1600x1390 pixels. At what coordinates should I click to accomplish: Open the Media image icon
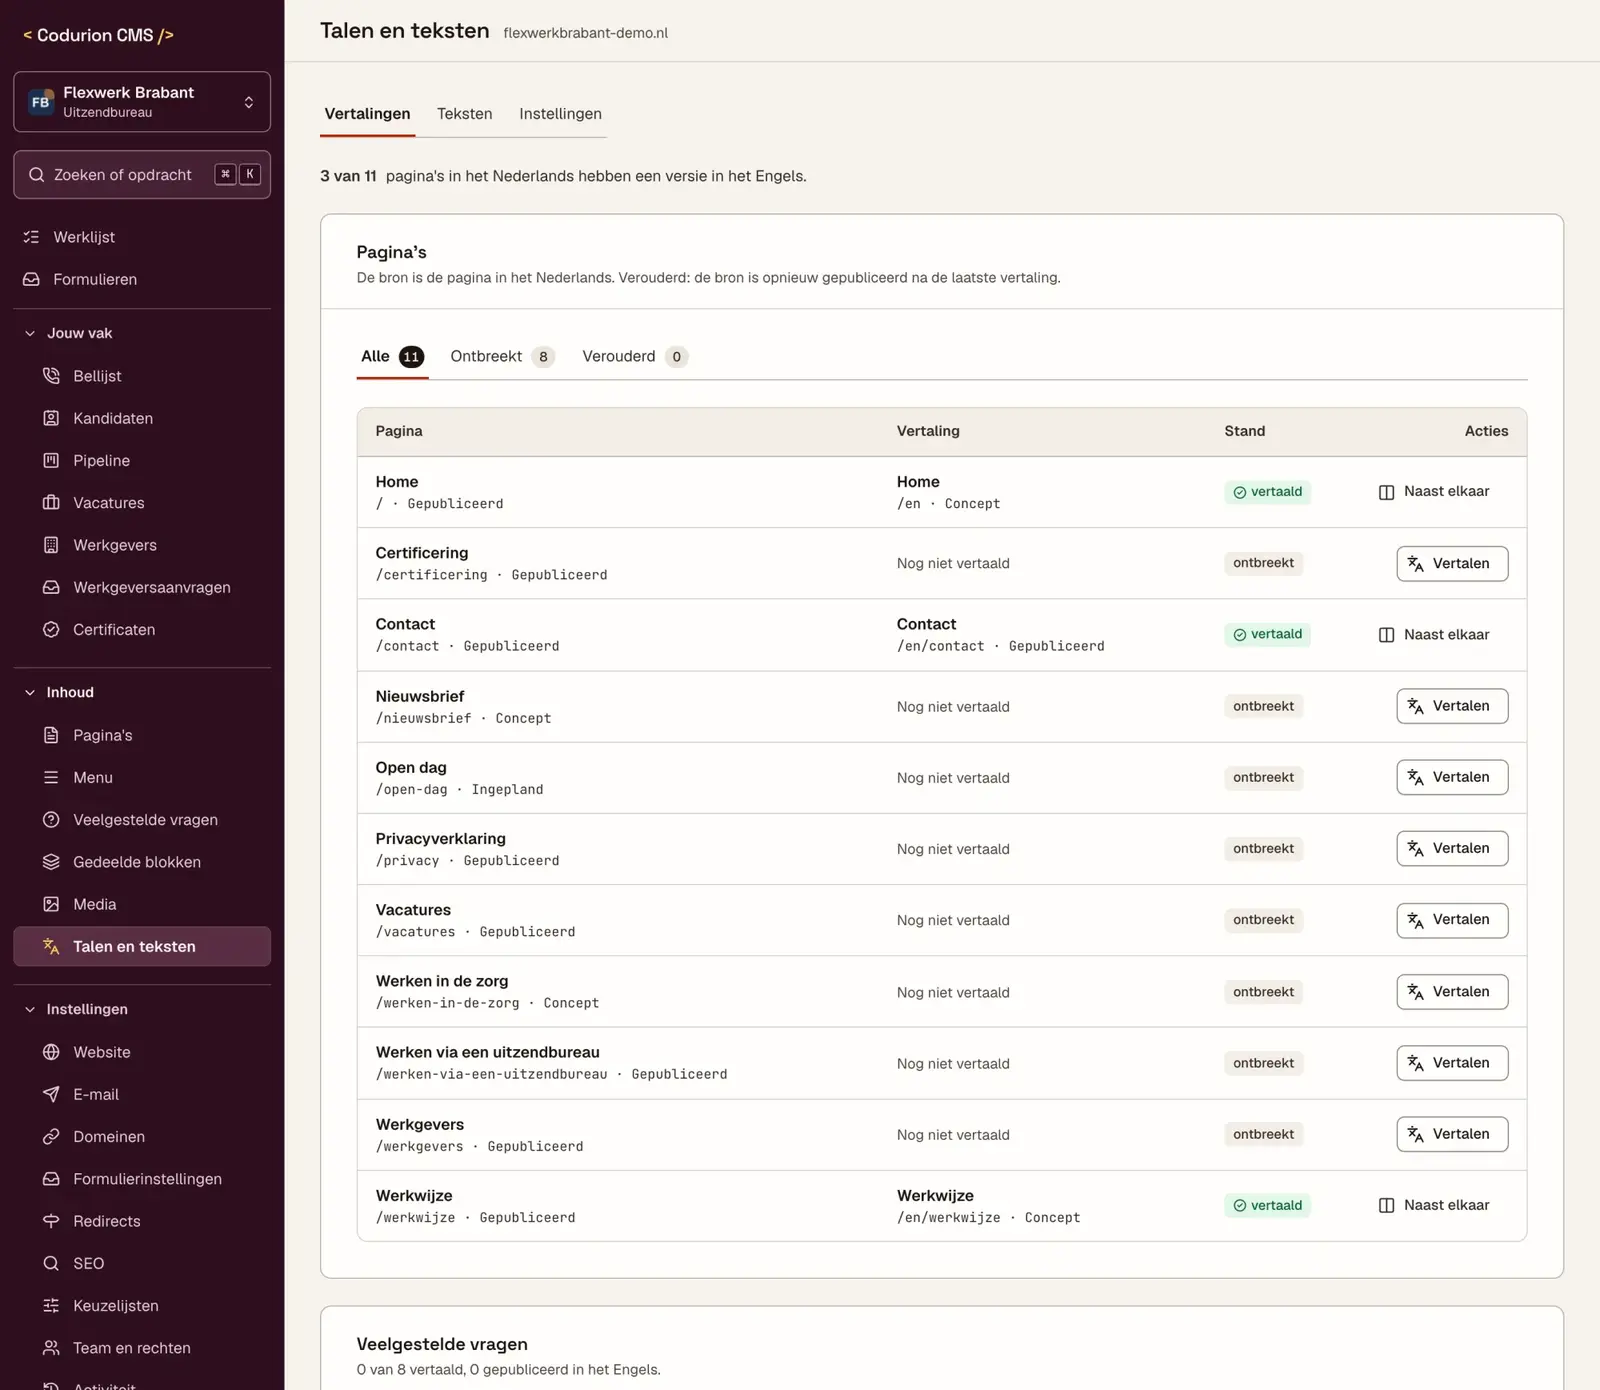pos(51,904)
